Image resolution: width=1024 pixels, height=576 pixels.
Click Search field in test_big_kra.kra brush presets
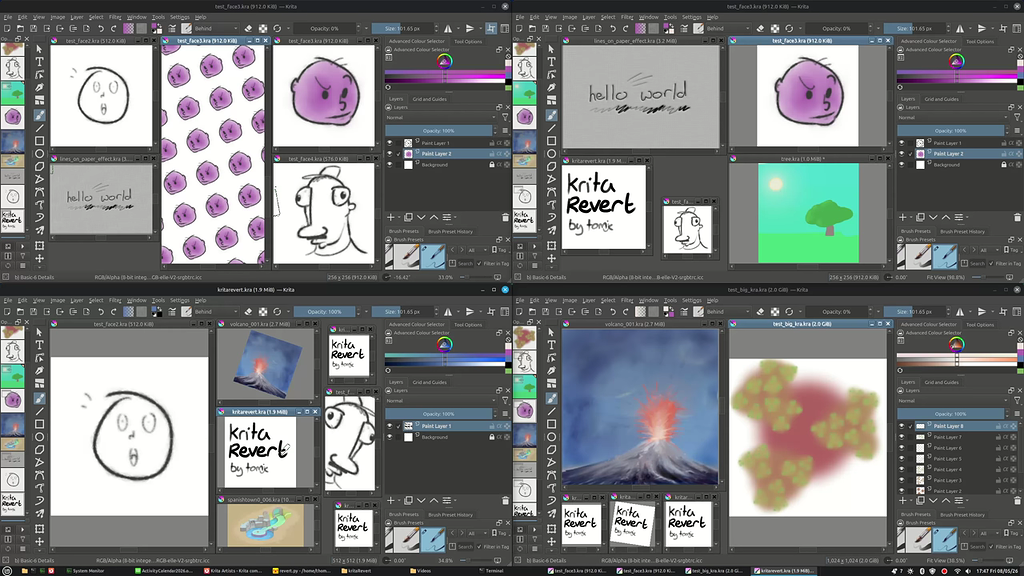[978, 547]
